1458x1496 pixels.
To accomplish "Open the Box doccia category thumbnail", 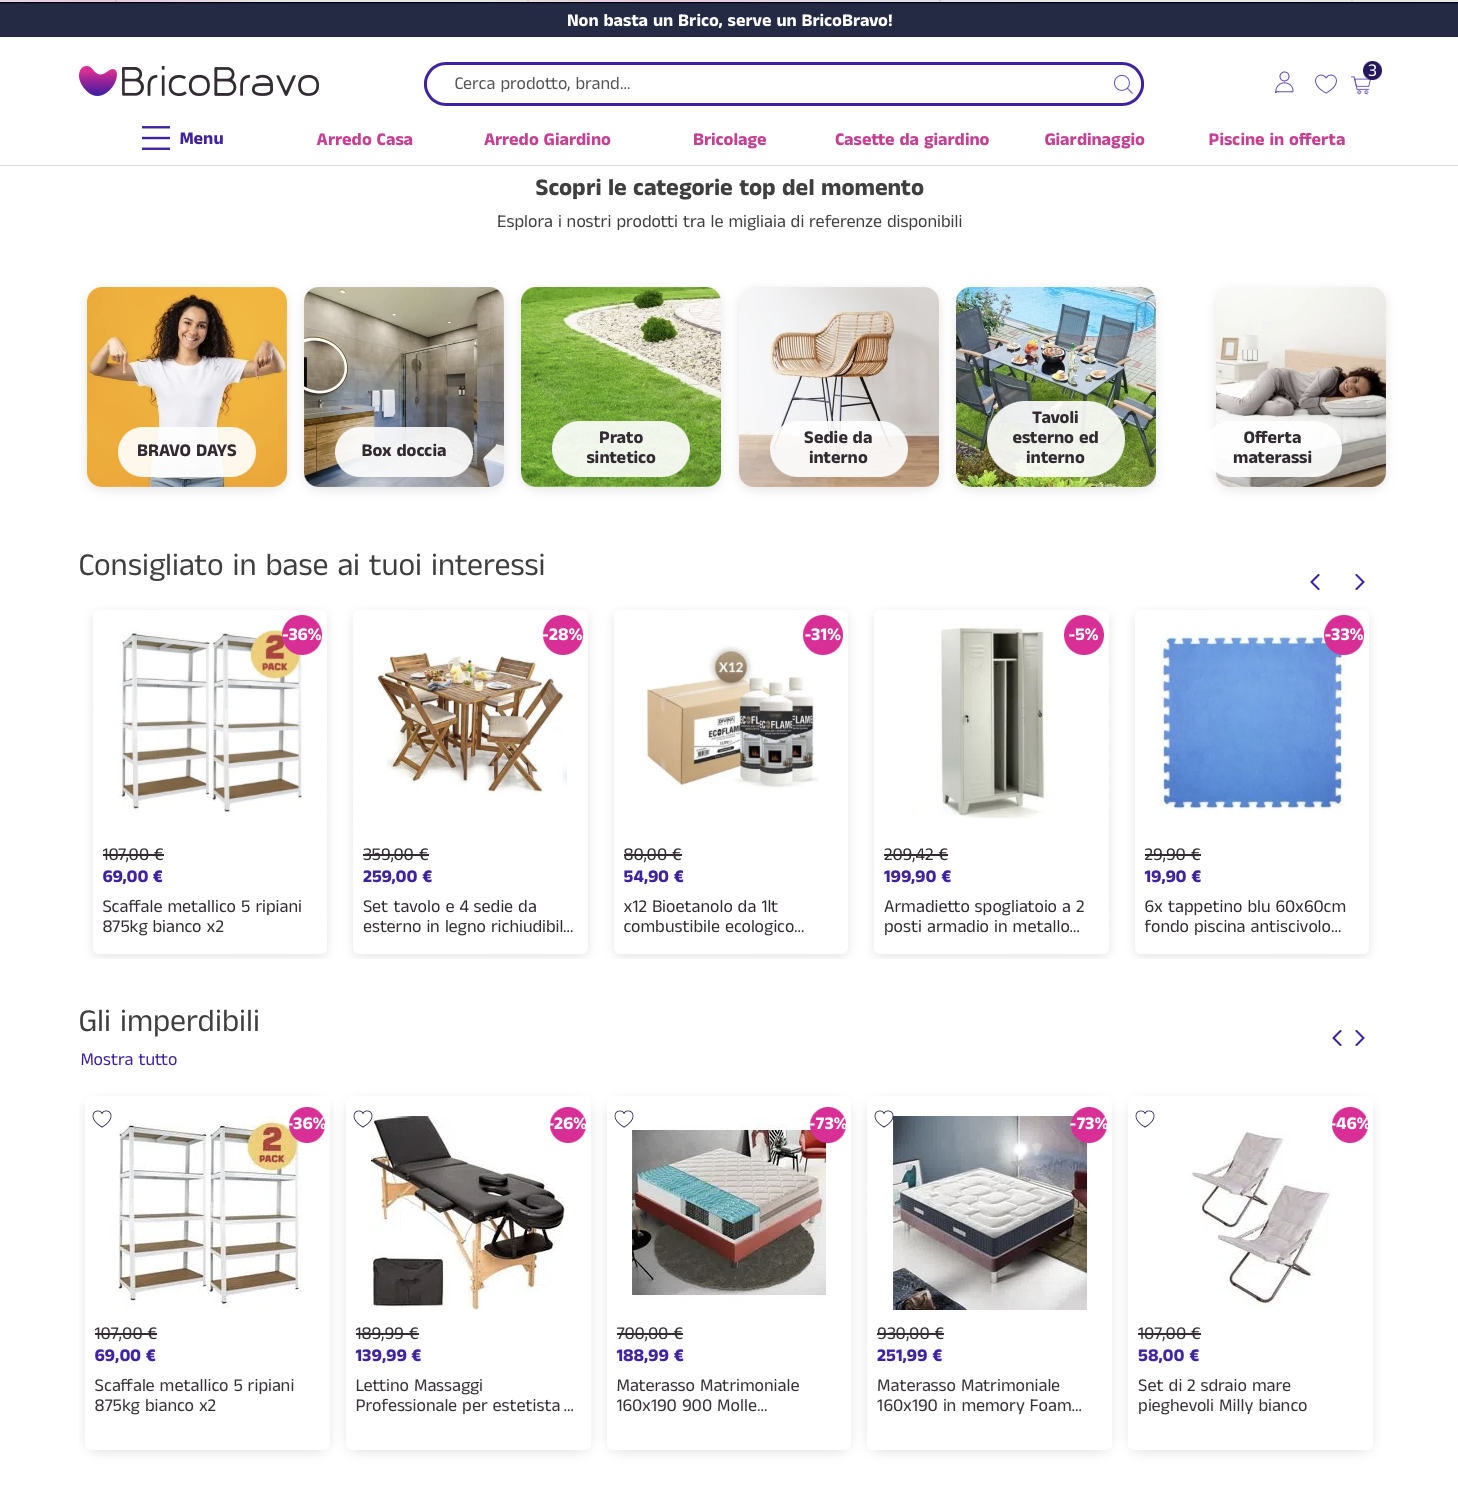I will [x=404, y=387].
